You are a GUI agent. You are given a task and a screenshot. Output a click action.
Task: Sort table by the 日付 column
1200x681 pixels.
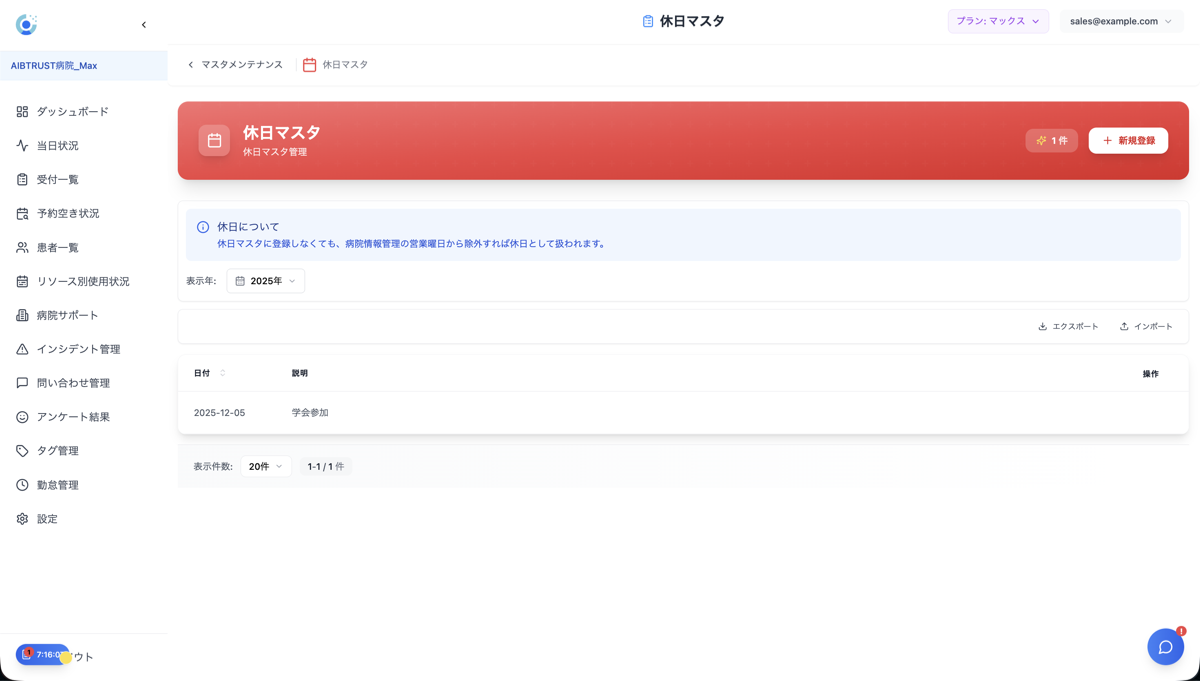tap(205, 372)
